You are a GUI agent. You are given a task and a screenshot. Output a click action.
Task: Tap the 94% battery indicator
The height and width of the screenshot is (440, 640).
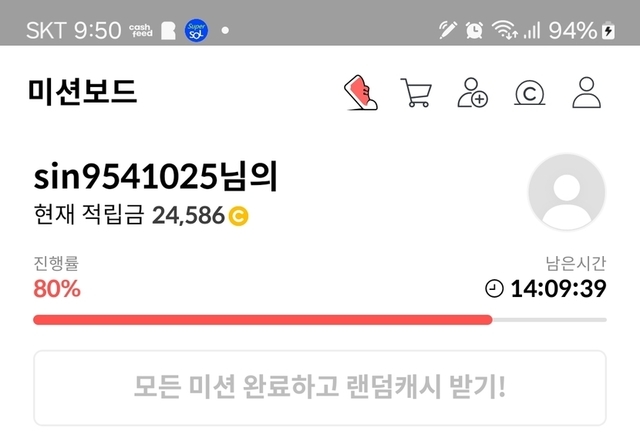click(582, 30)
